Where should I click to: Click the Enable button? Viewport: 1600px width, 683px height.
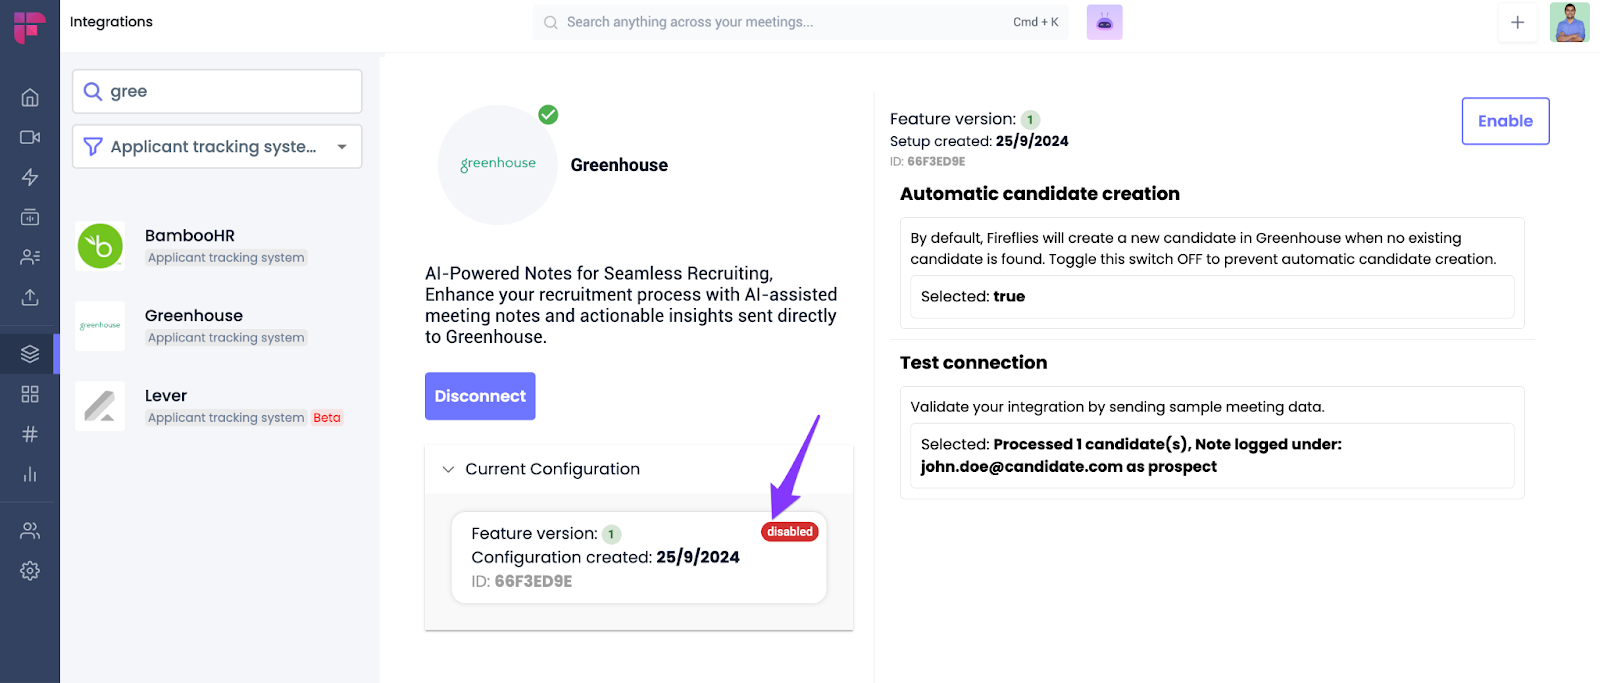click(x=1505, y=121)
